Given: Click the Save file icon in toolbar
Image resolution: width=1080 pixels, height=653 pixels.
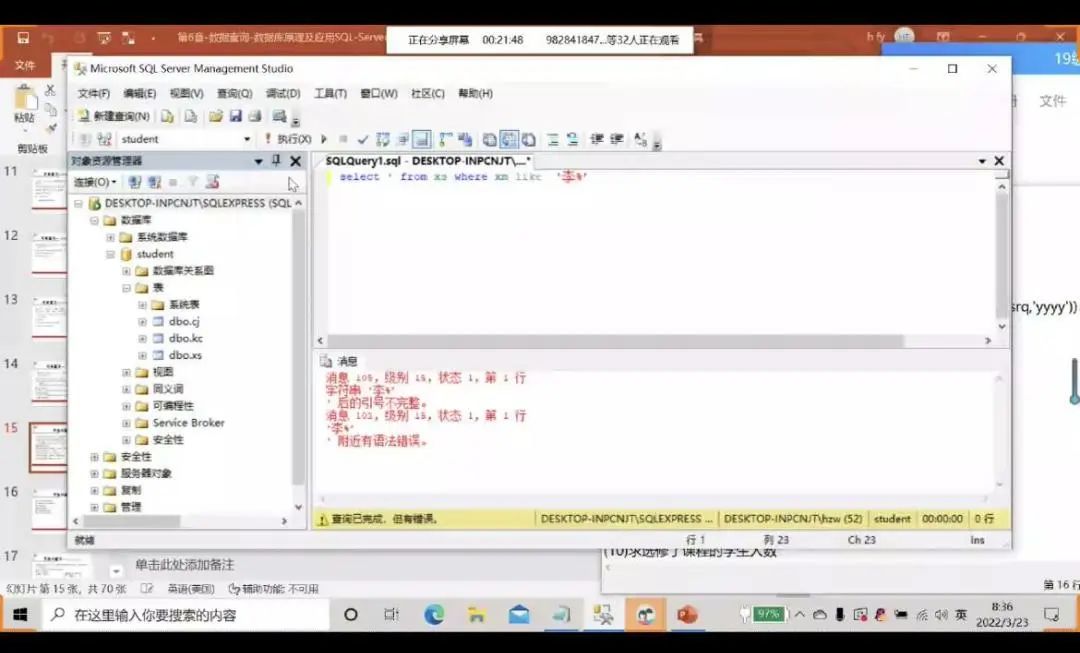Looking at the screenshot, I should (x=236, y=116).
